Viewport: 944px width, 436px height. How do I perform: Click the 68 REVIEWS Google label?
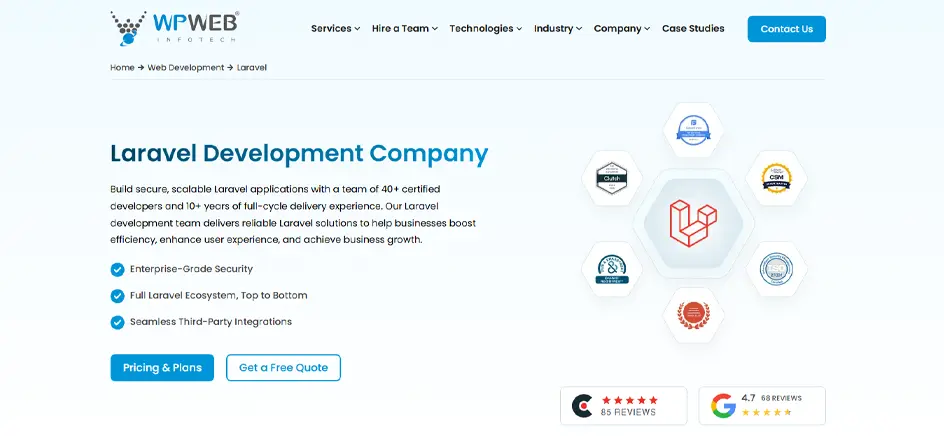point(781,398)
